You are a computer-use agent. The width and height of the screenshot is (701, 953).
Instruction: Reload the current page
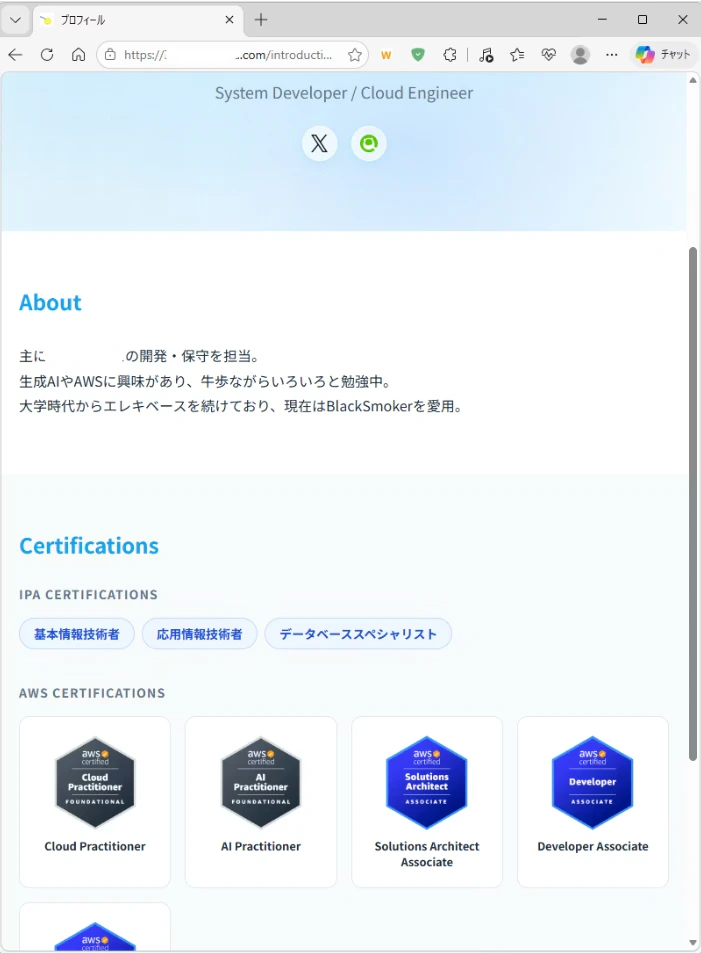47,55
